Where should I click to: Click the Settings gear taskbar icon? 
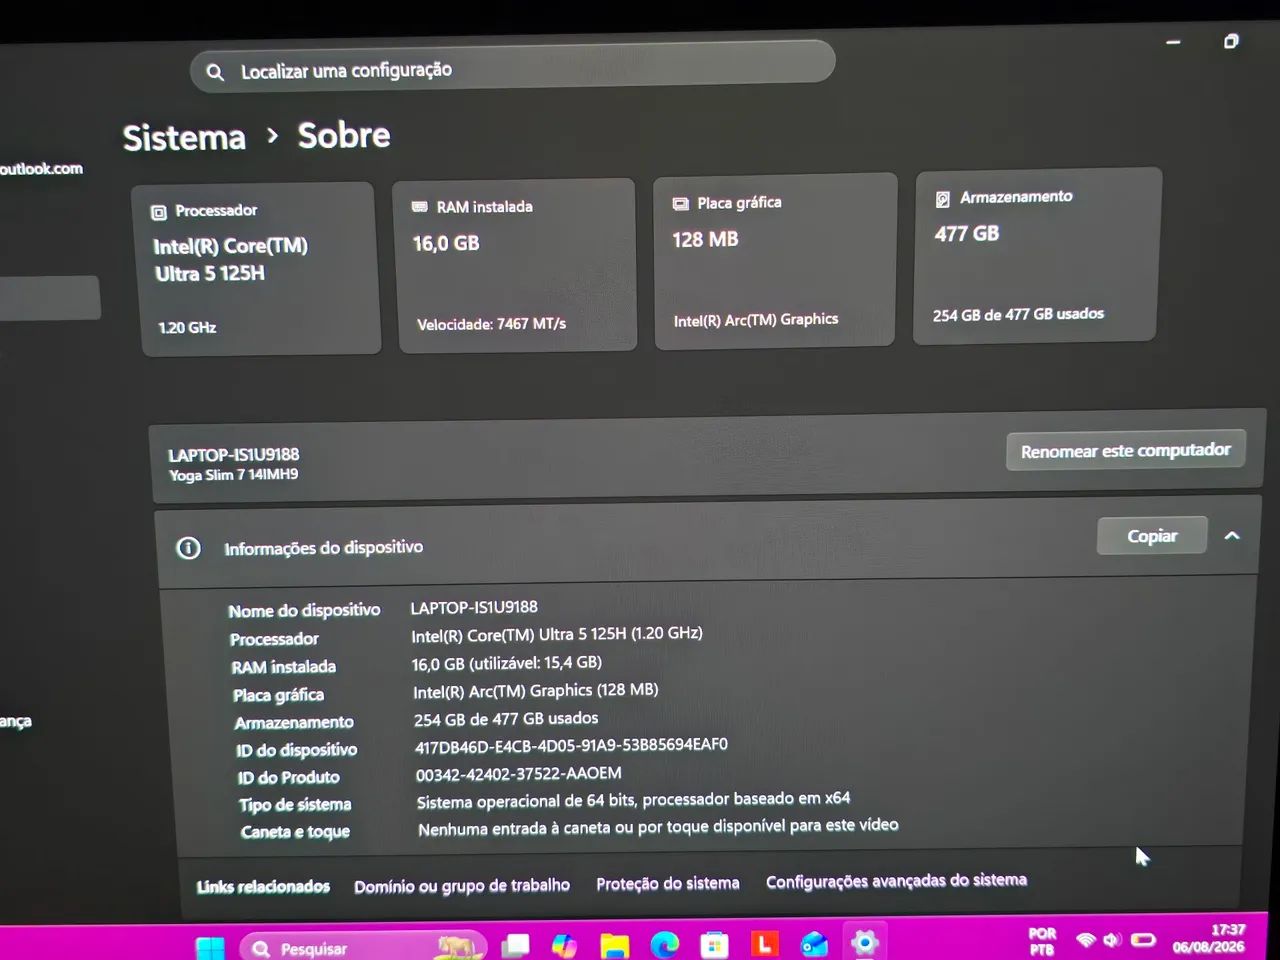pyautogui.click(x=864, y=942)
